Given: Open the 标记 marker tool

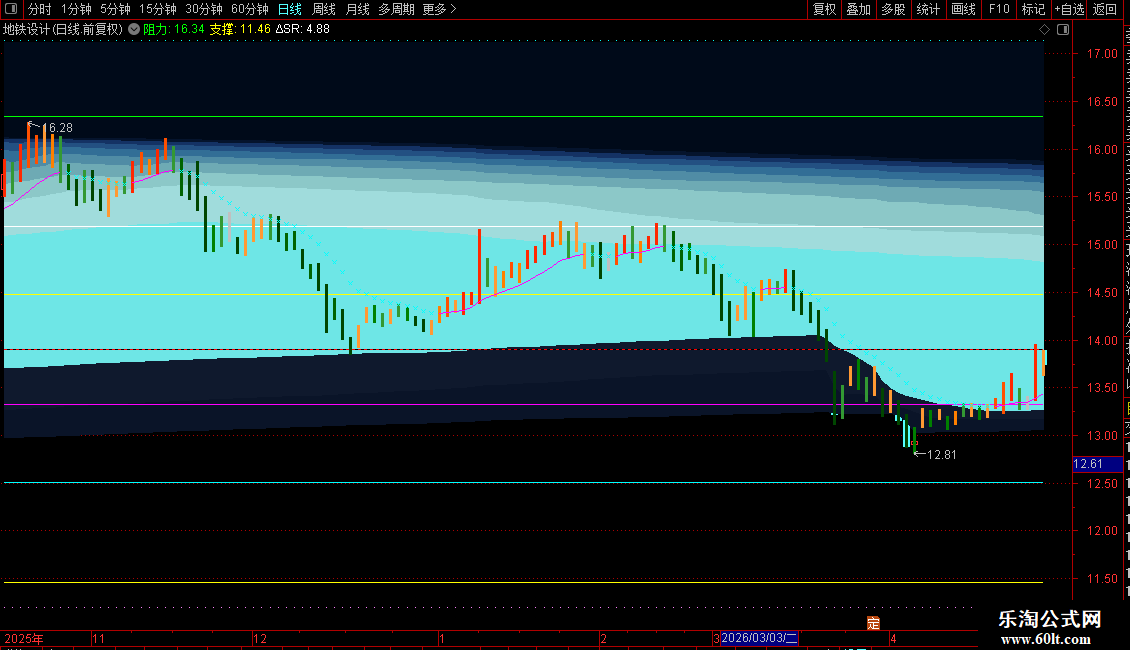Looking at the screenshot, I should [x=1033, y=9].
